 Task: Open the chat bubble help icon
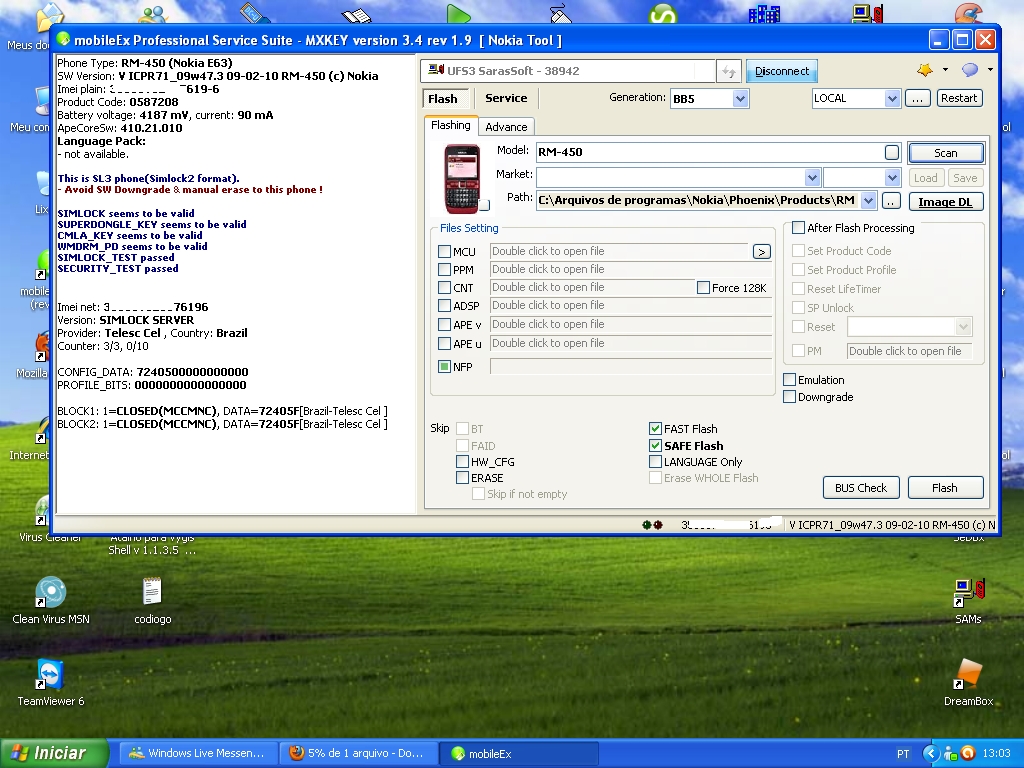970,70
